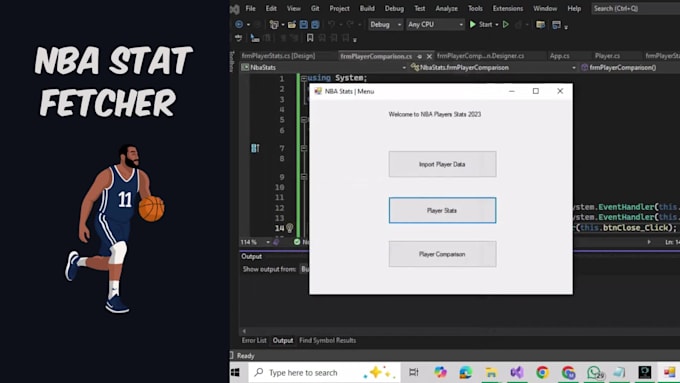680x383 pixels.
Task: Click the Visual Studio Search (Ctrl+Q) box
Action: (x=636, y=9)
